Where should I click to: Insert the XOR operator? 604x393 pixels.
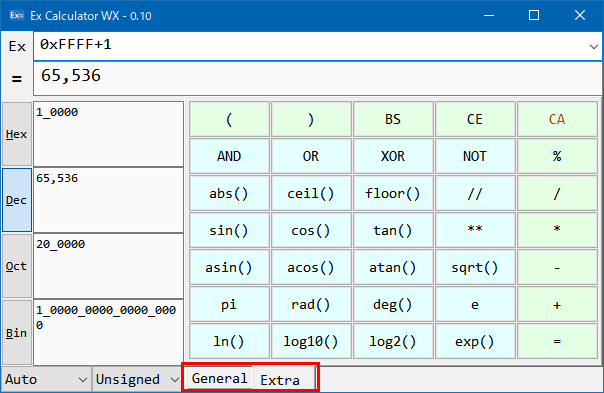click(x=393, y=156)
